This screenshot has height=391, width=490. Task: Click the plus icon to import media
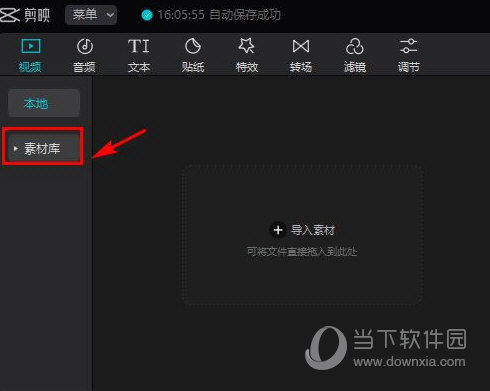[x=278, y=230]
